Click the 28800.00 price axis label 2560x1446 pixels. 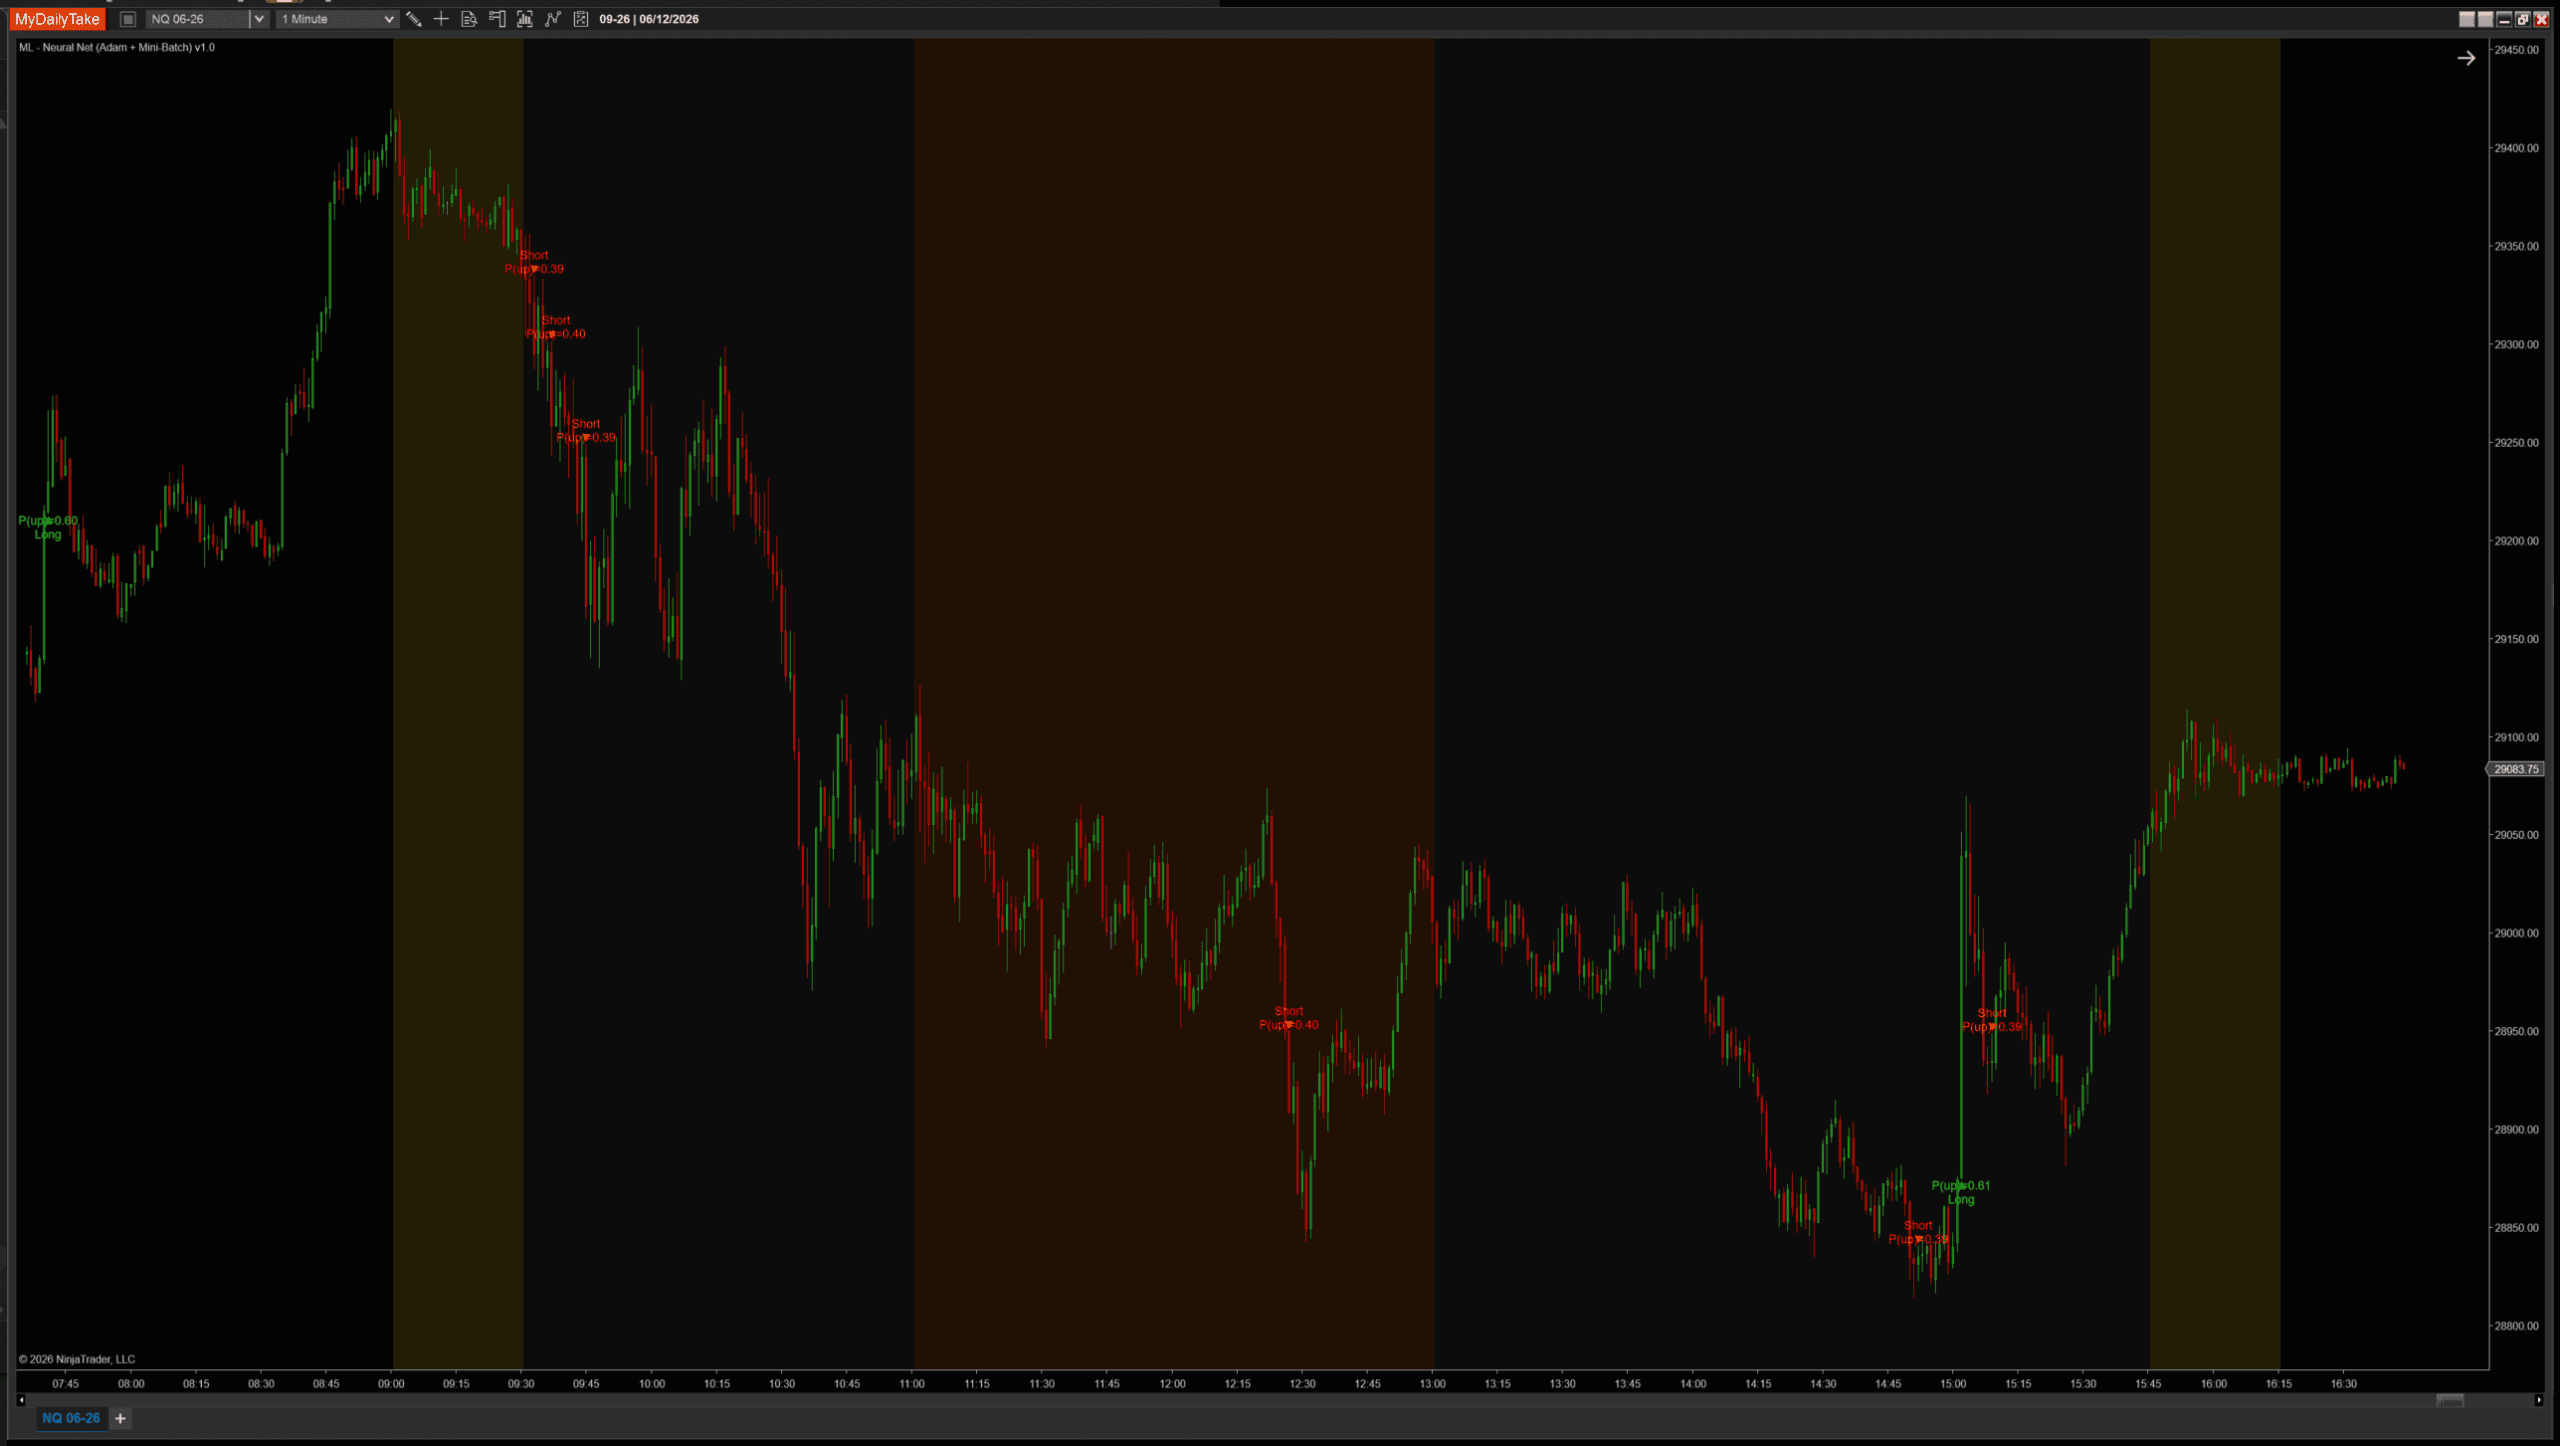coord(2516,1326)
